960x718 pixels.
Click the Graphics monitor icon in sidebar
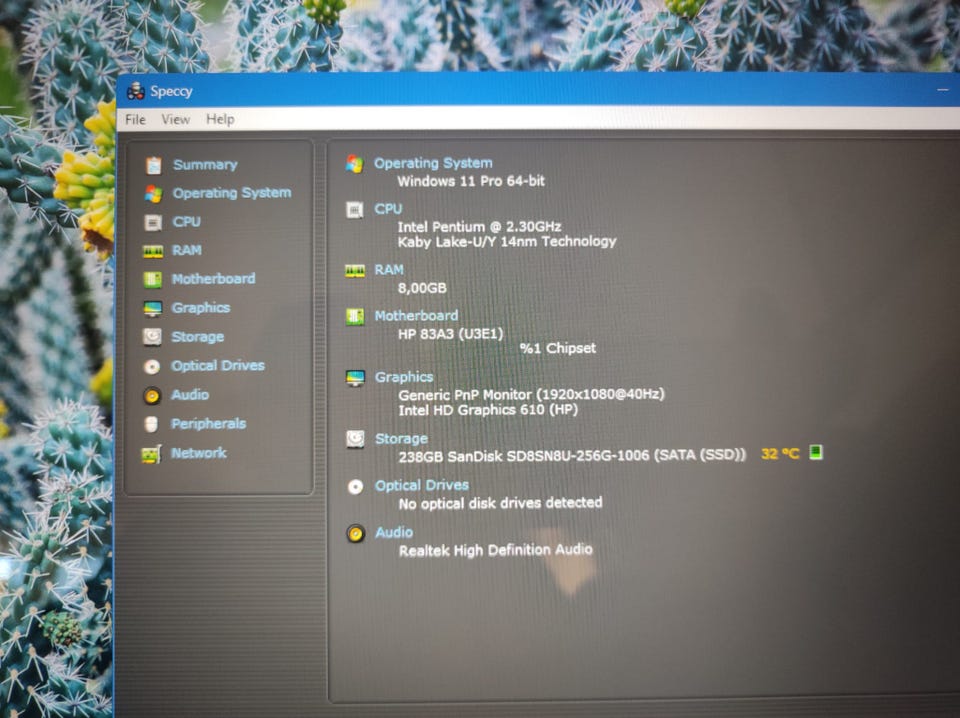point(152,309)
